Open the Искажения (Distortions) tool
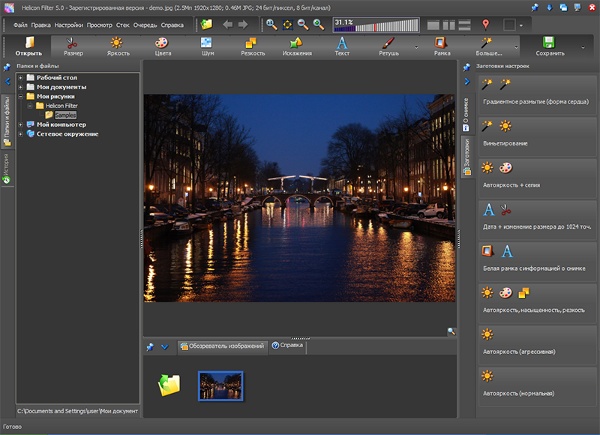 [x=296, y=46]
